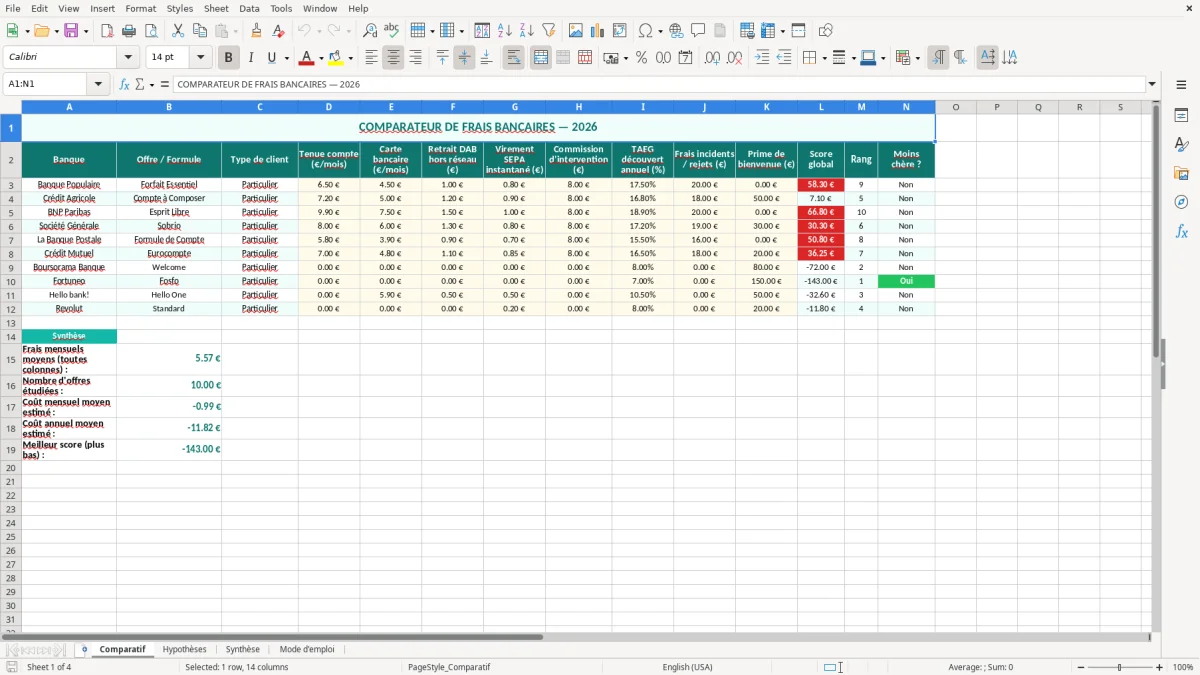1200x675 pixels.
Task: Add decimal place
Action: [712, 58]
